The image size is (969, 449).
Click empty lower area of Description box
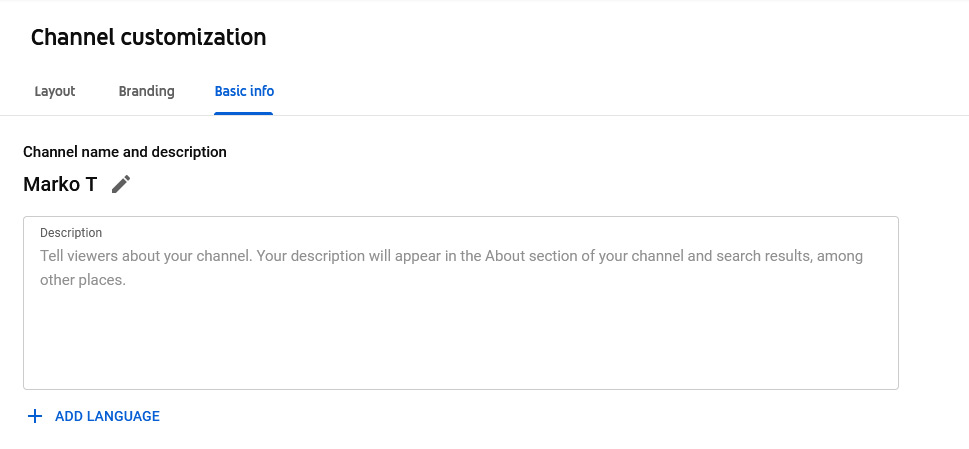[461, 346]
